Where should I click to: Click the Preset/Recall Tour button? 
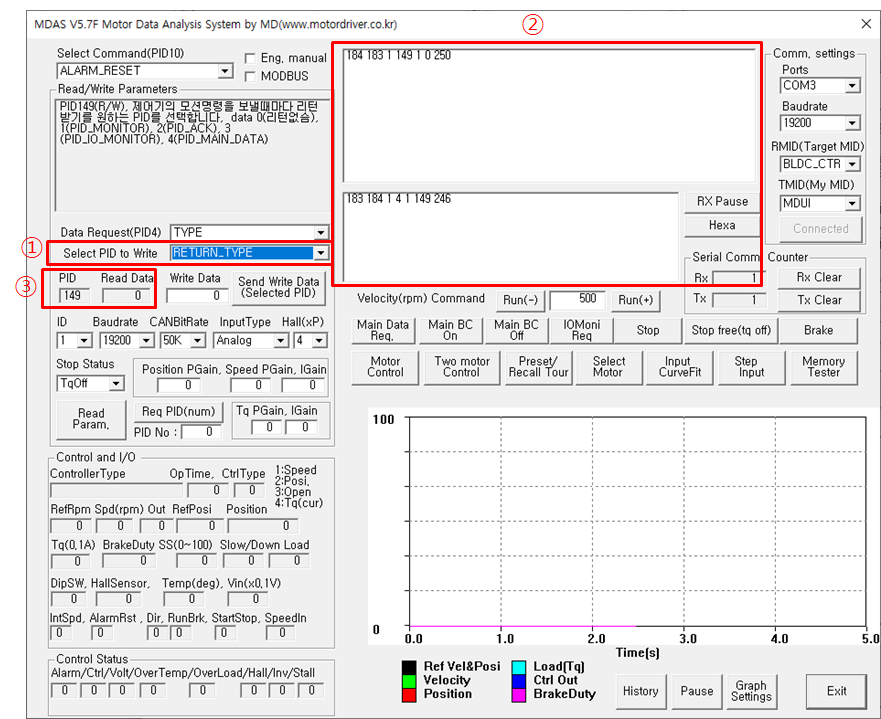[x=538, y=367]
